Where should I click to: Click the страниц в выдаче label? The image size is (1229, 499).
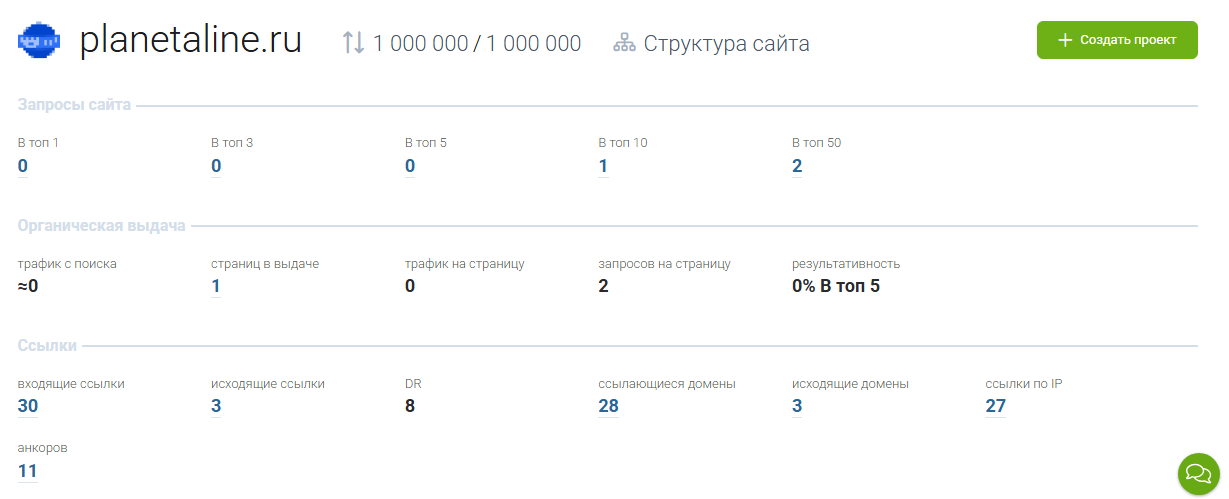click(265, 264)
